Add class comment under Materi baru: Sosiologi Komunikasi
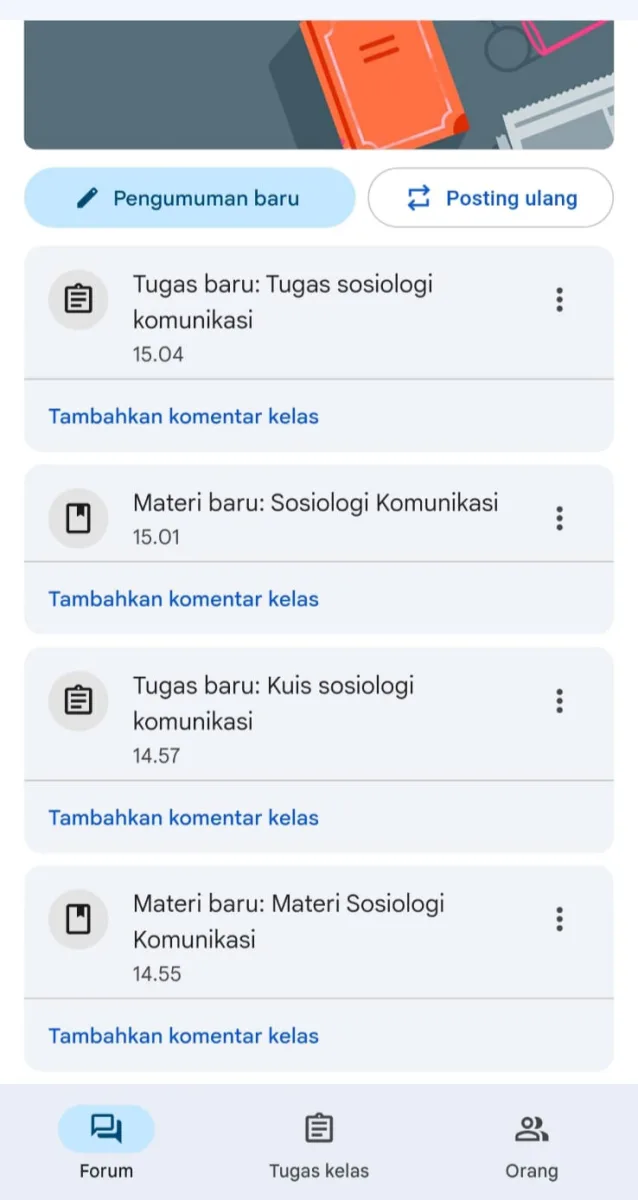The height and width of the screenshot is (1200, 638). click(184, 599)
